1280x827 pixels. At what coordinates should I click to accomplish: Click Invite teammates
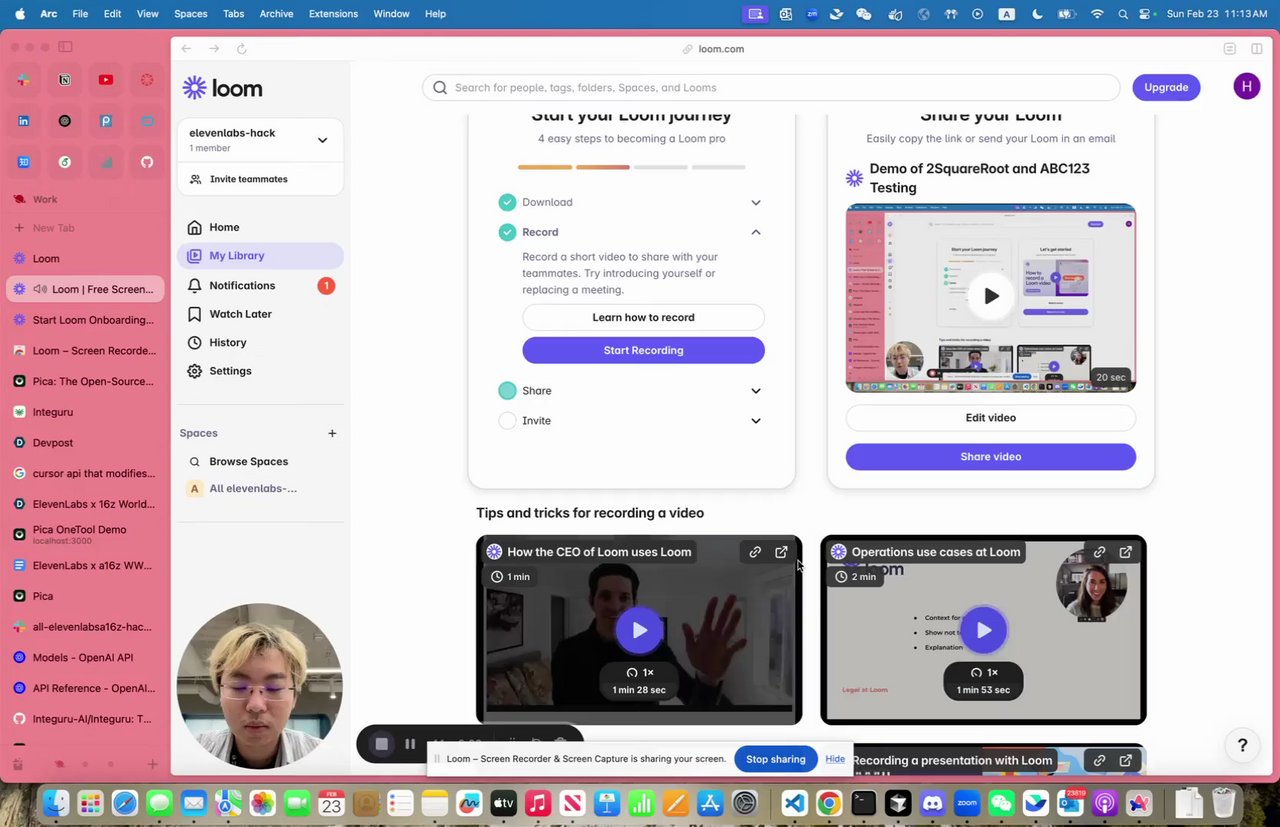pyautogui.click(x=248, y=179)
